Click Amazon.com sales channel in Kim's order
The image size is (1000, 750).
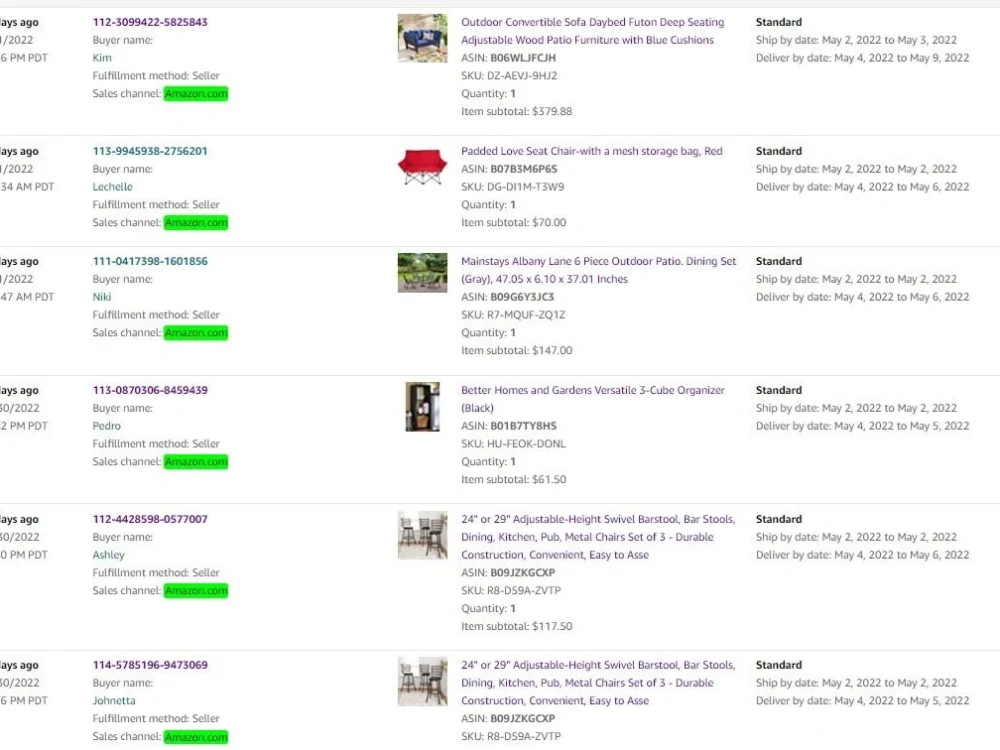(196, 94)
